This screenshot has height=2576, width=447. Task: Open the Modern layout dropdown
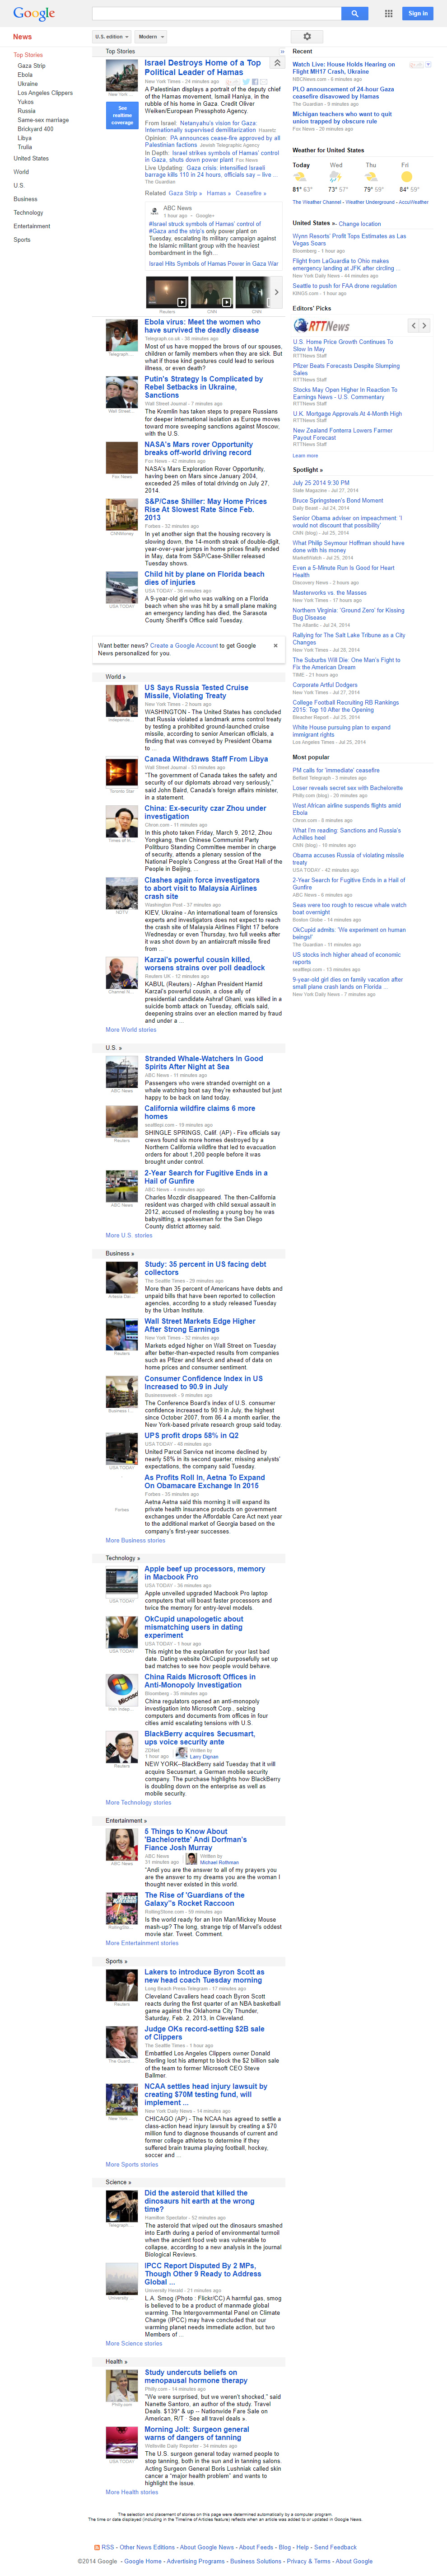pyautogui.click(x=151, y=36)
